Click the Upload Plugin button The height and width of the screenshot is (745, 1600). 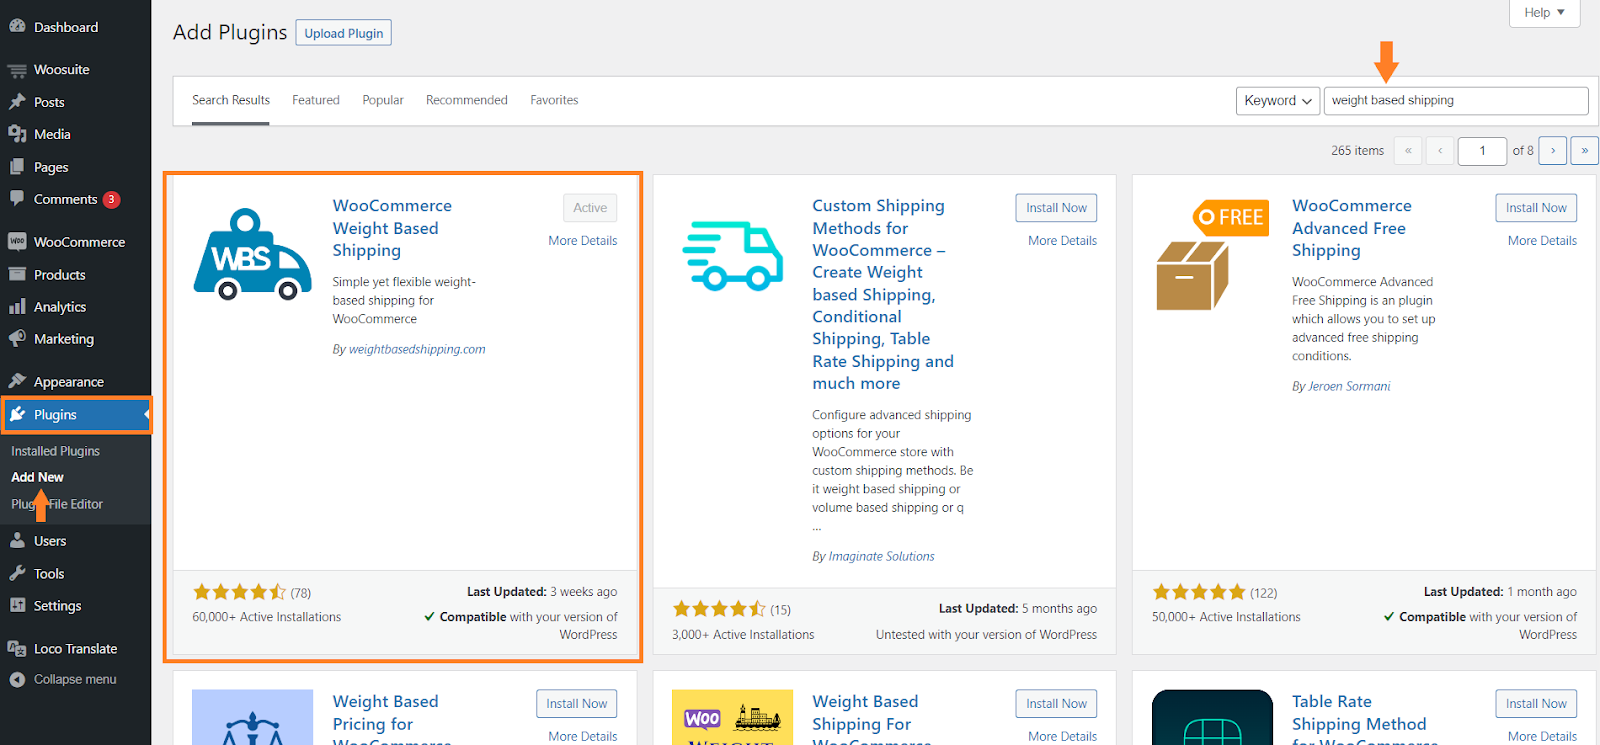[344, 33]
